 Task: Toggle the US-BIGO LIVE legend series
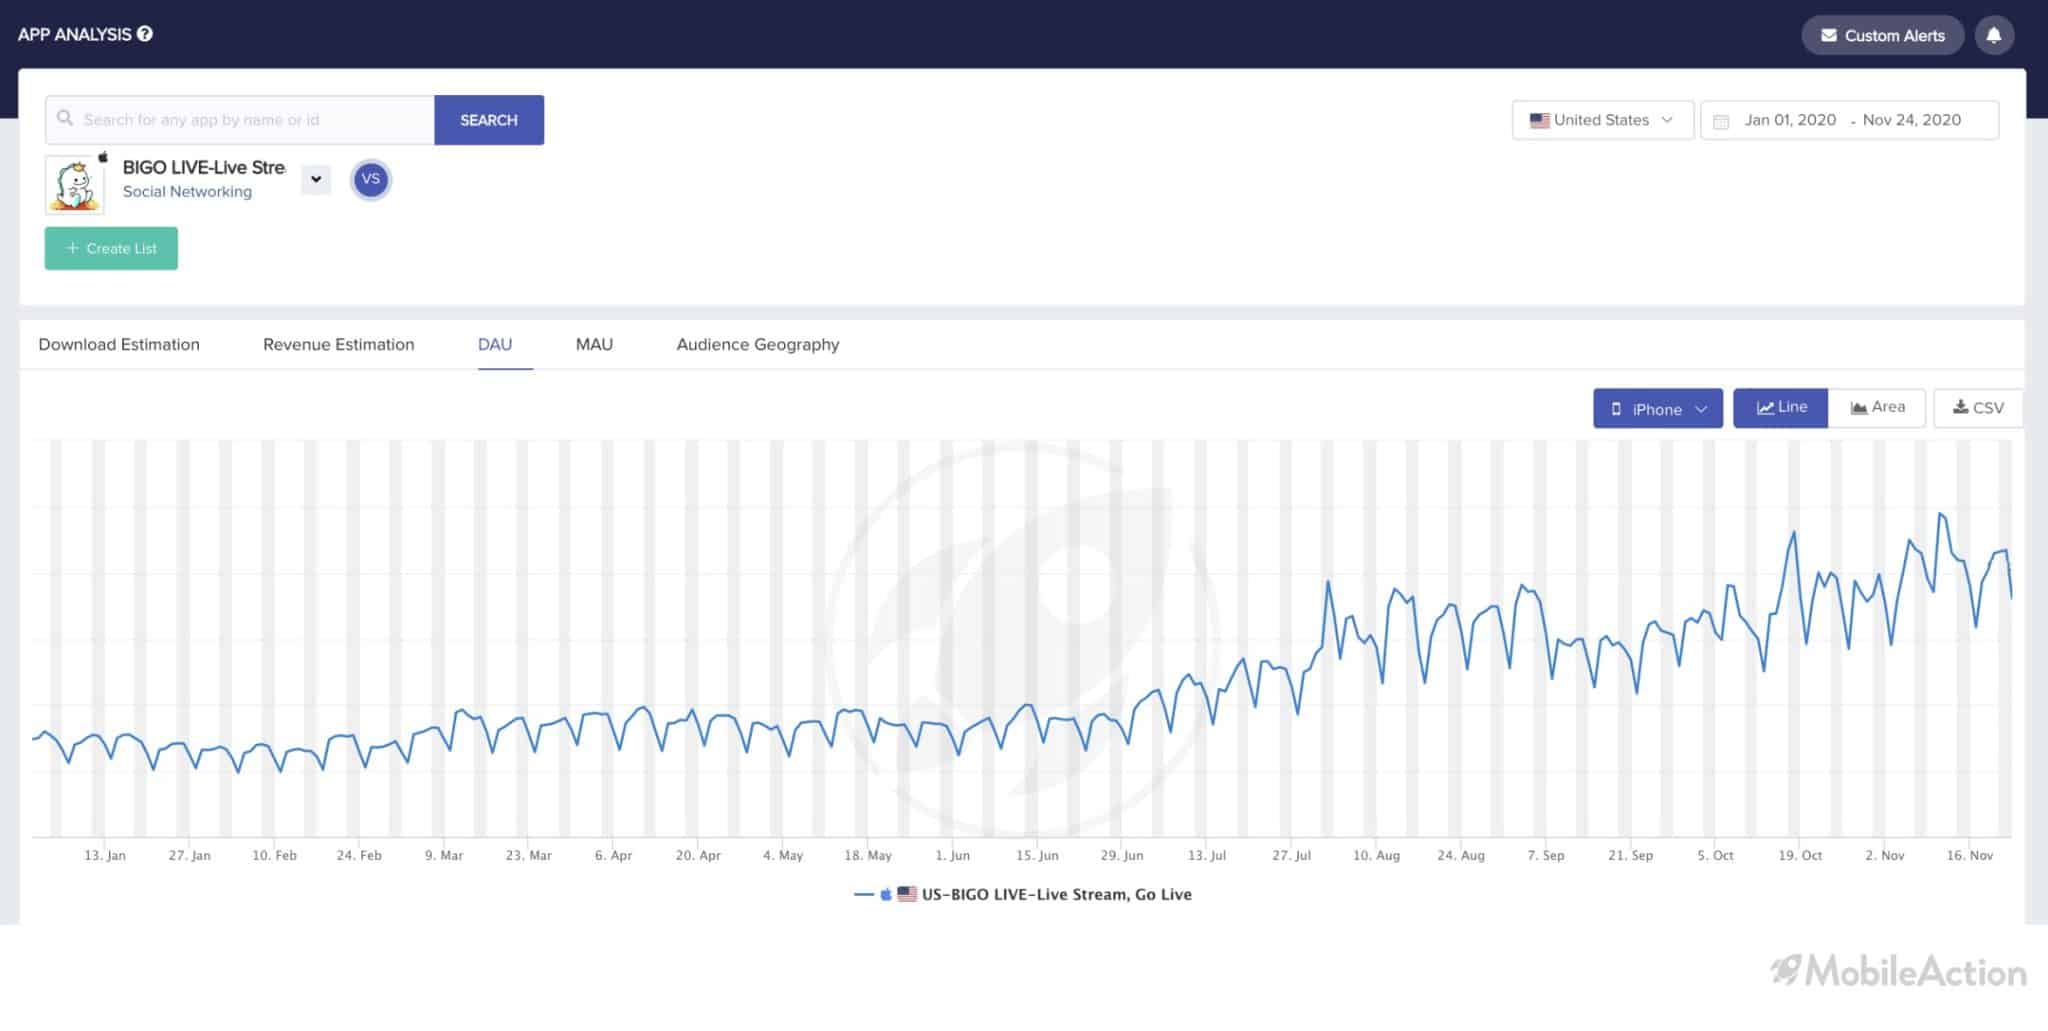(1024, 894)
